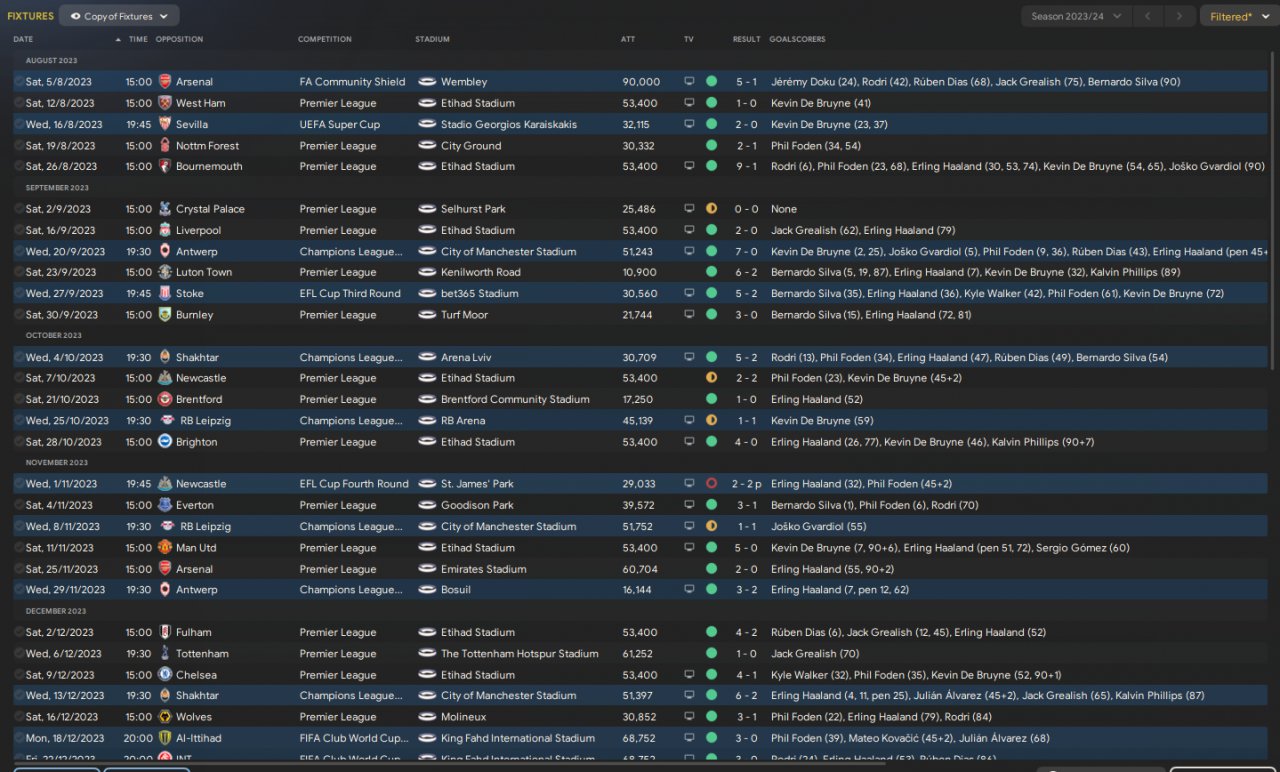Sort by the Att attendance column header
Screen dimensions: 1280x772
[x=628, y=40]
